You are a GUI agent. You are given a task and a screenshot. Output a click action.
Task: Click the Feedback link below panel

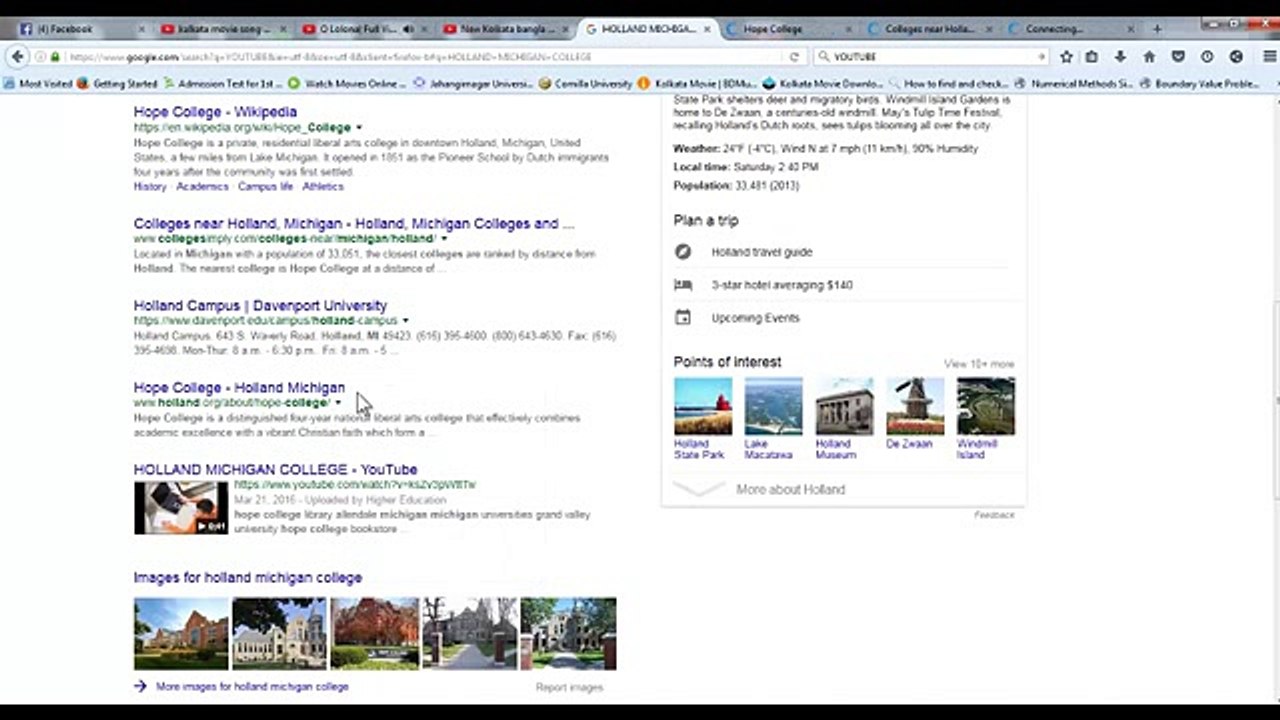(x=994, y=515)
